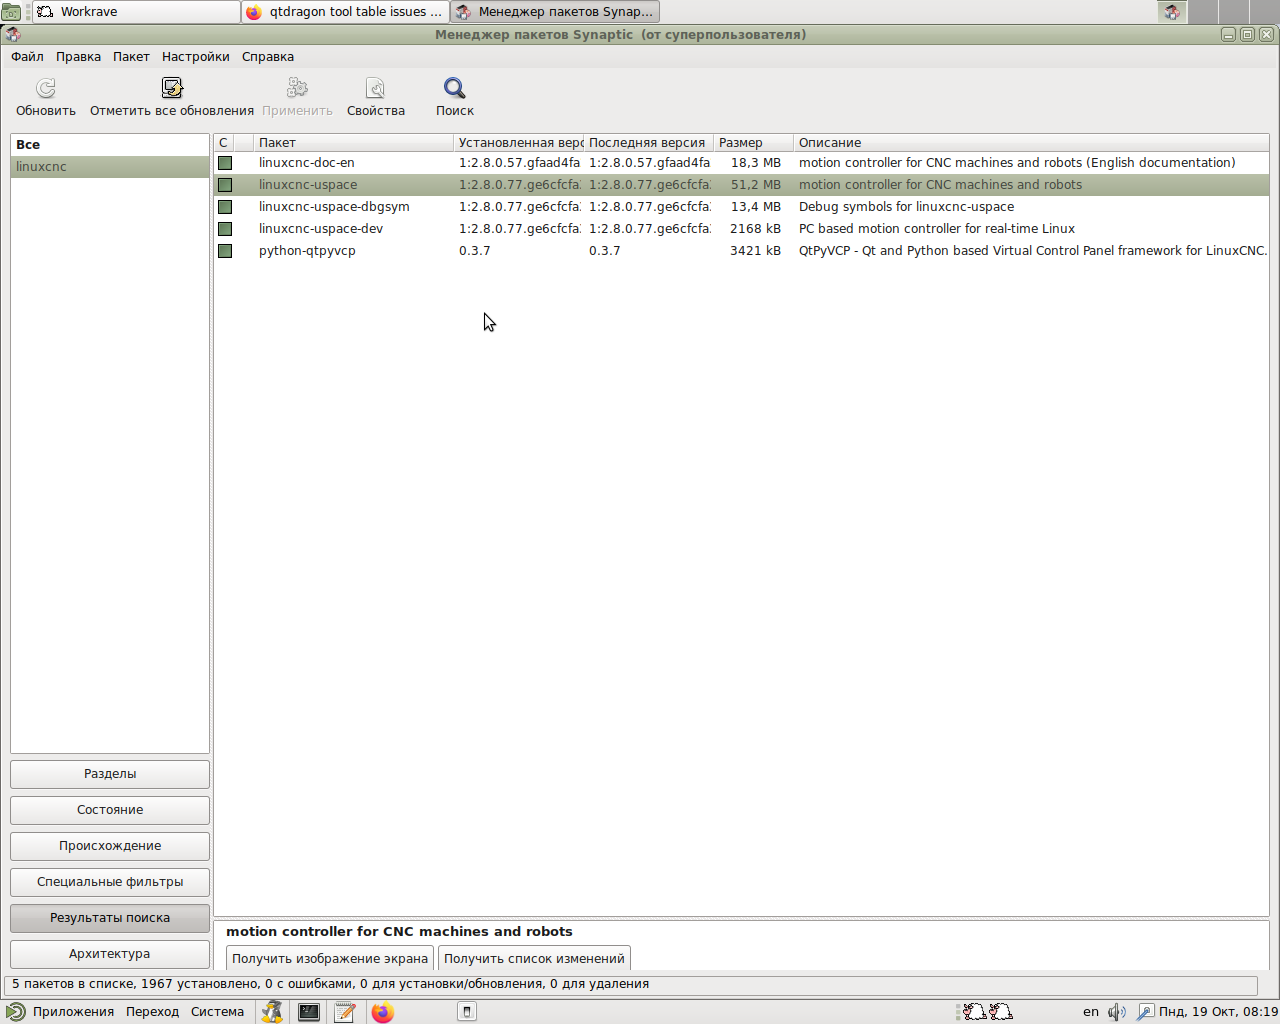Click the Результаты поиска button
The image size is (1280, 1024).
(110, 918)
